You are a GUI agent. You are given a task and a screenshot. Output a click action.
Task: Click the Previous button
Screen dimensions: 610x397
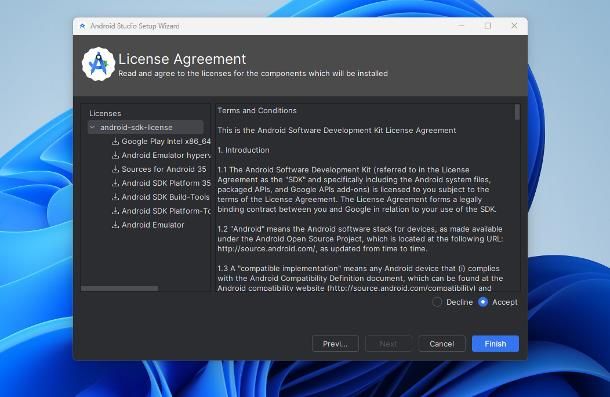pos(335,344)
